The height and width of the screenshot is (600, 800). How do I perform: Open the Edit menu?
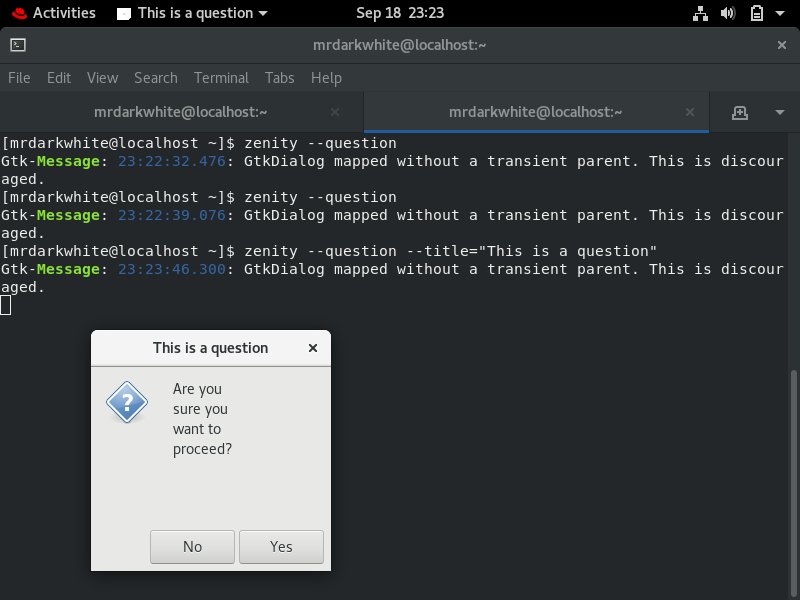click(x=59, y=78)
